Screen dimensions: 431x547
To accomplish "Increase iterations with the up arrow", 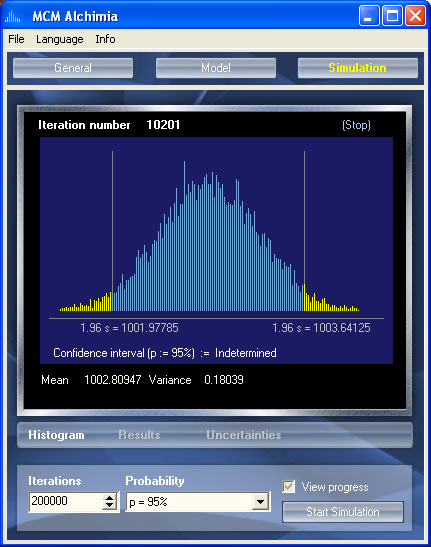I will [110, 497].
